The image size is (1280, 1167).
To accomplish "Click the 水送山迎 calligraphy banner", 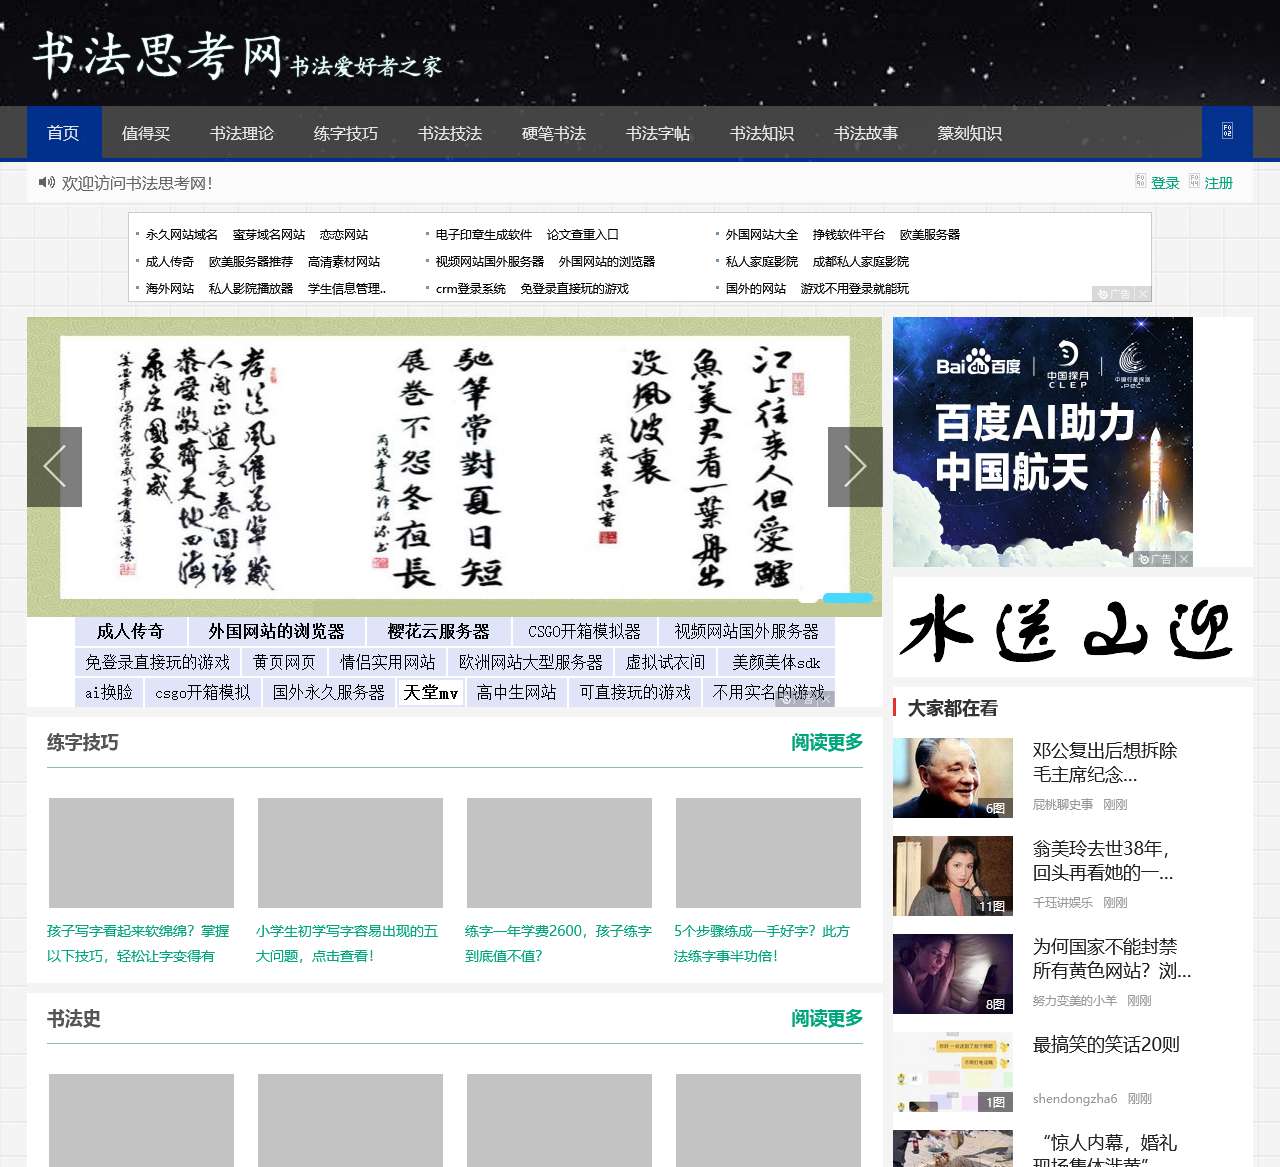I will pyautogui.click(x=1072, y=627).
